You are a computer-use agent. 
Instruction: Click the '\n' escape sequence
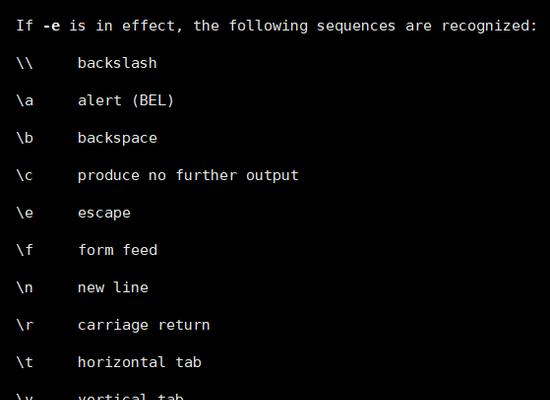coord(25,288)
